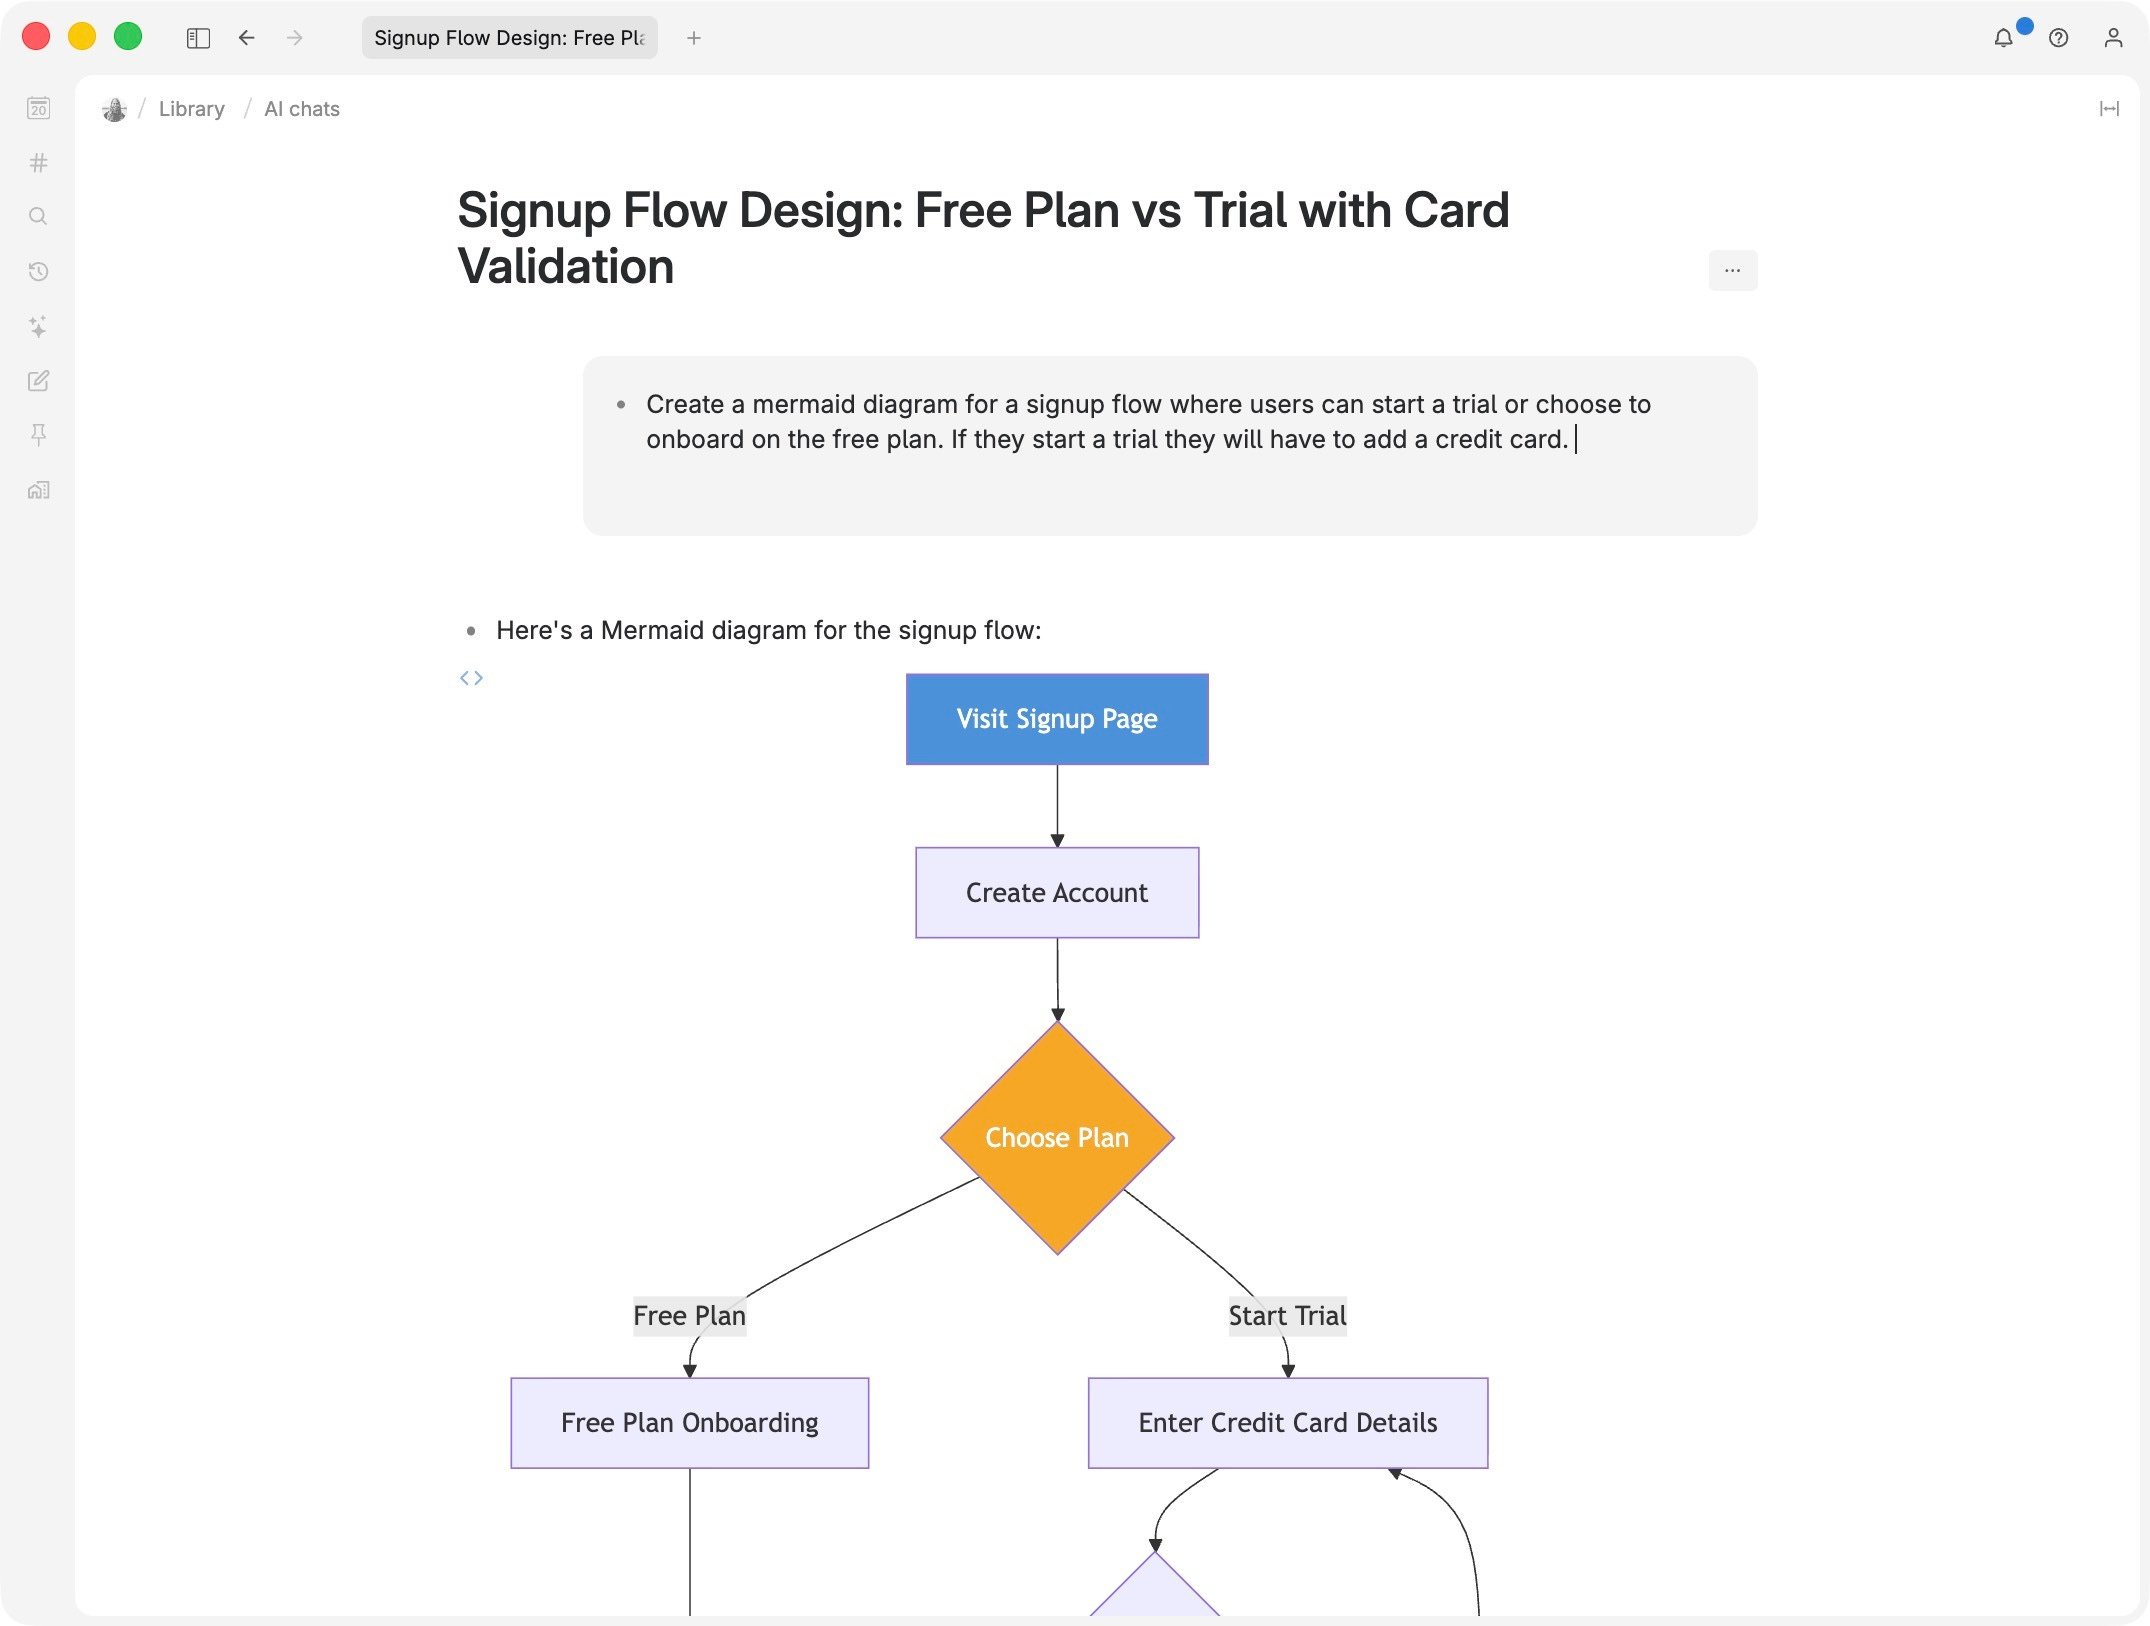Open the three-dot options menu beside title

(x=1732, y=270)
